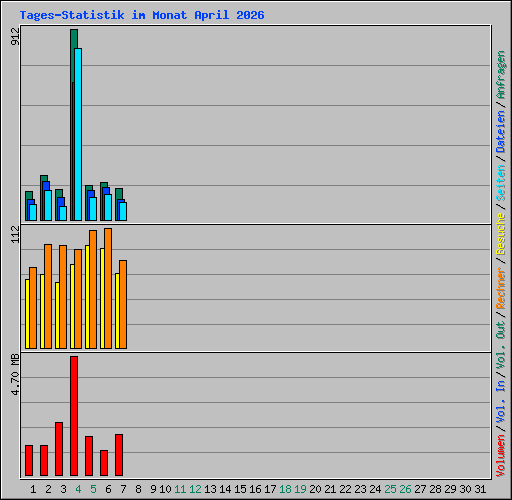This screenshot has width=512, height=500.
Task: Click the red Volumen bar for day 3
Action: coord(59,449)
